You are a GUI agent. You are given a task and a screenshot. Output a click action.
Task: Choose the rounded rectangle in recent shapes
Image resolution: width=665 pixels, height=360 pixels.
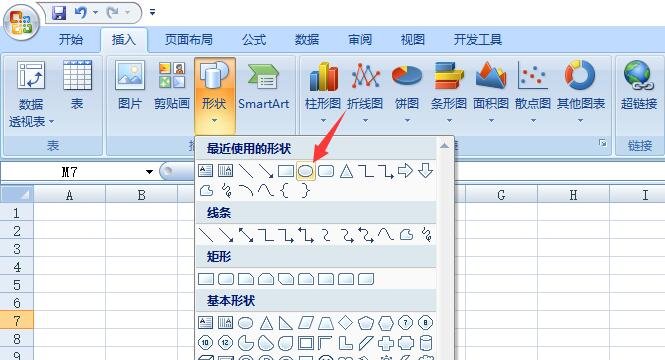click(326, 171)
